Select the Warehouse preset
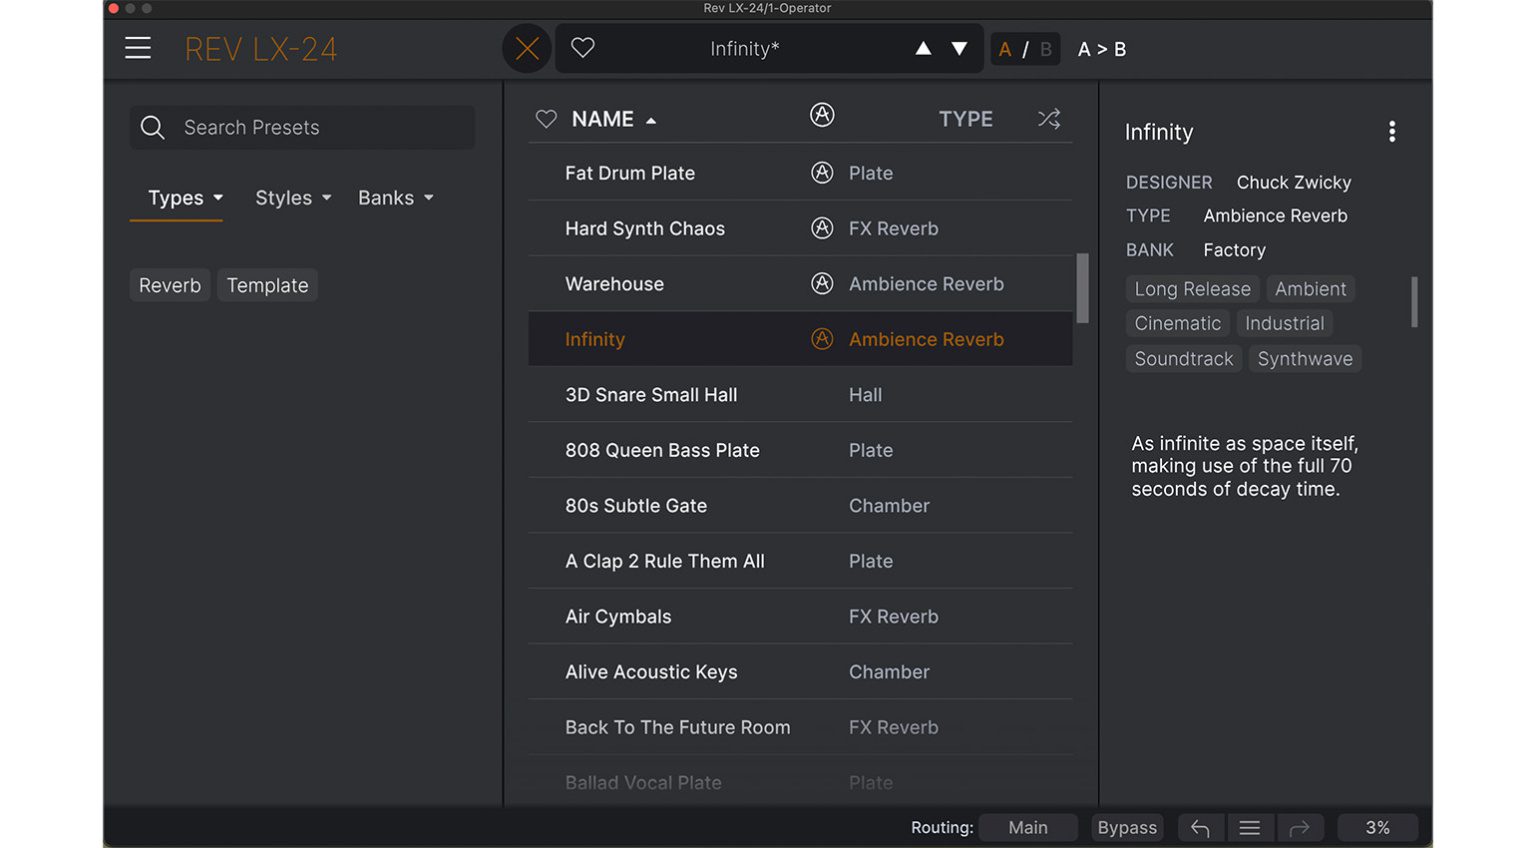1536x848 pixels. pos(614,284)
